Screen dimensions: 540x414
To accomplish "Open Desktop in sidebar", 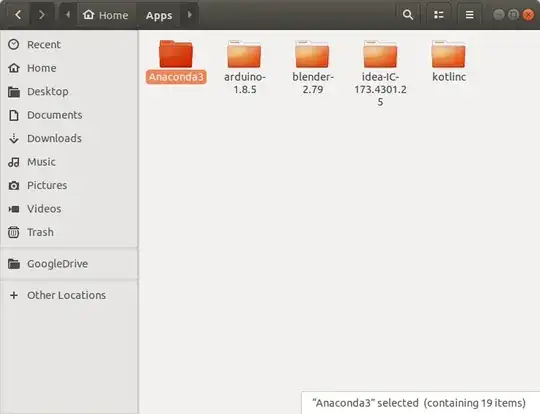I will click(x=69, y=91).
